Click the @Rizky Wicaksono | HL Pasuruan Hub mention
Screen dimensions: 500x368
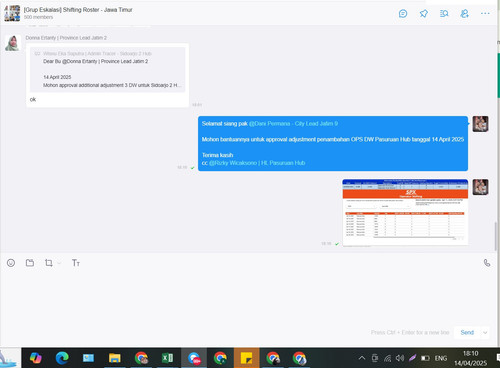257,163
